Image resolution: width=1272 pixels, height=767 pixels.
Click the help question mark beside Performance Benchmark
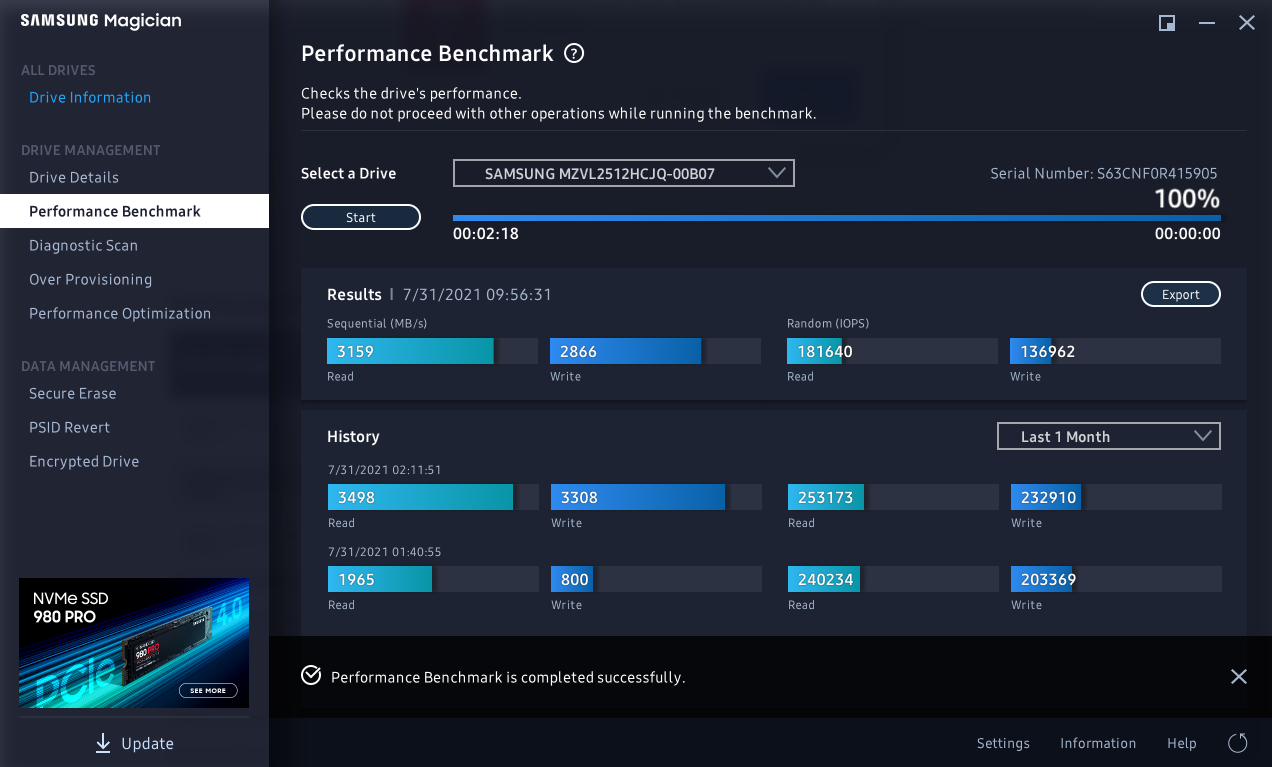(574, 54)
